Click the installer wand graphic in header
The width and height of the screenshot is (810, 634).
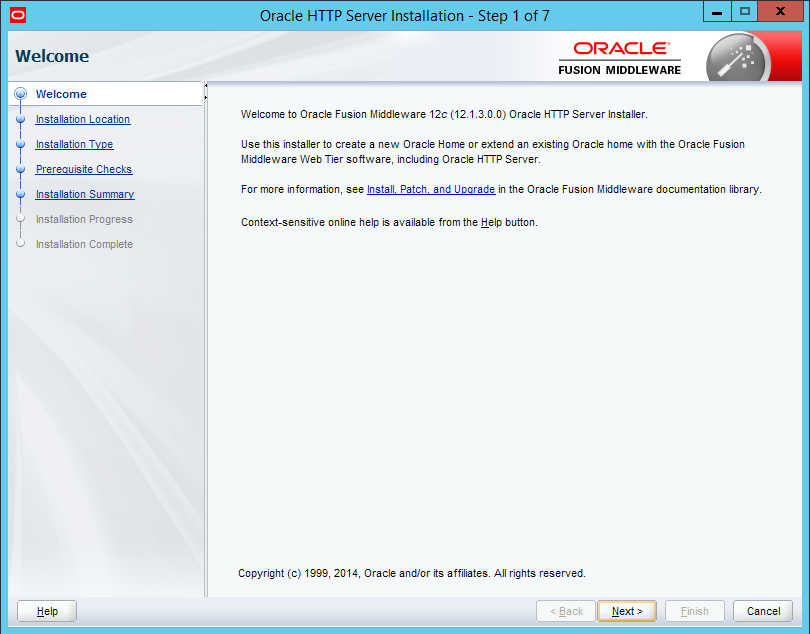pyautogui.click(x=737, y=58)
